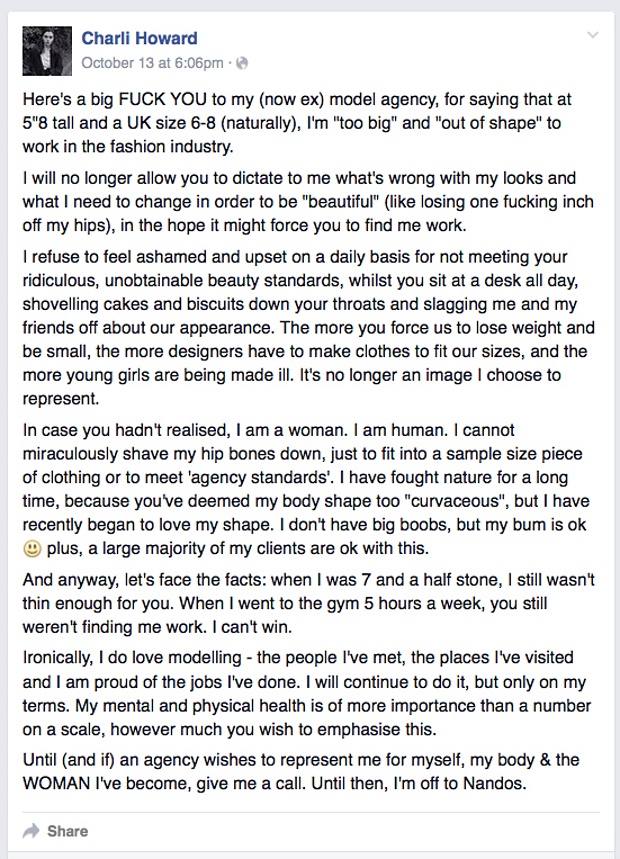This screenshot has width=620, height=859.
Task: Click the share arrow icon
Action: (x=31, y=830)
